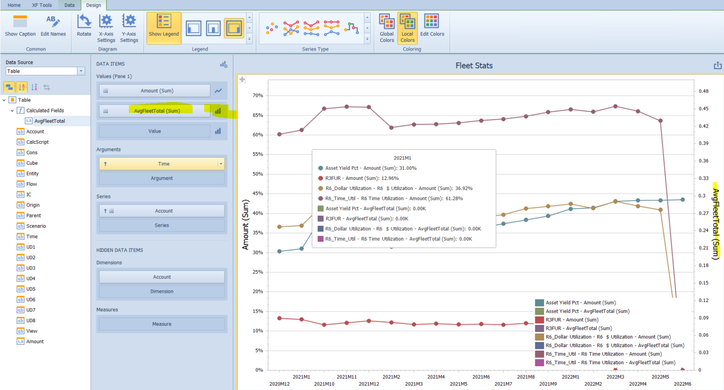Choose the fourth line series type icon

tap(332, 28)
